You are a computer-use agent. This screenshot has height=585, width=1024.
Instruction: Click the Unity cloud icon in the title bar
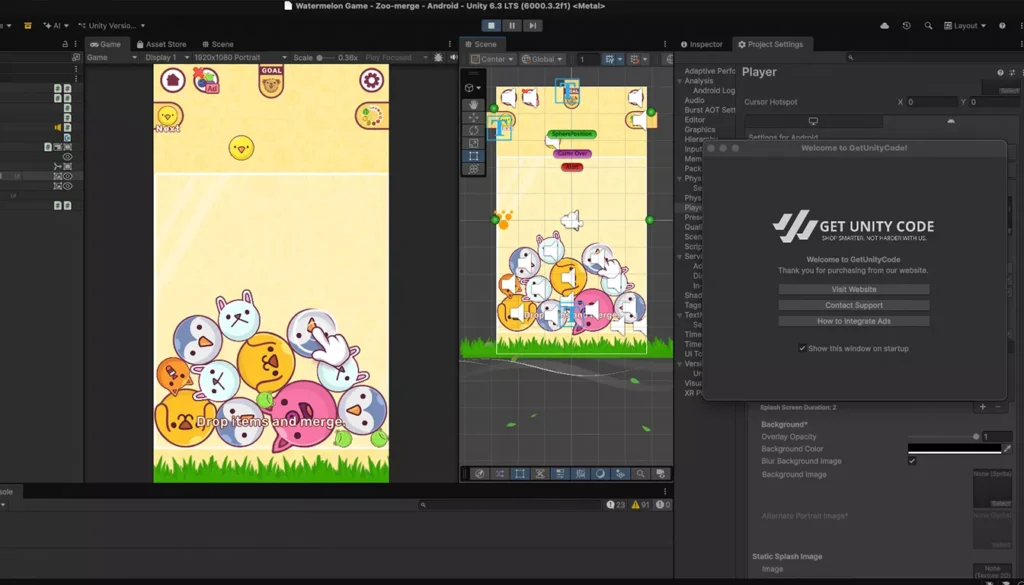coord(884,25)
